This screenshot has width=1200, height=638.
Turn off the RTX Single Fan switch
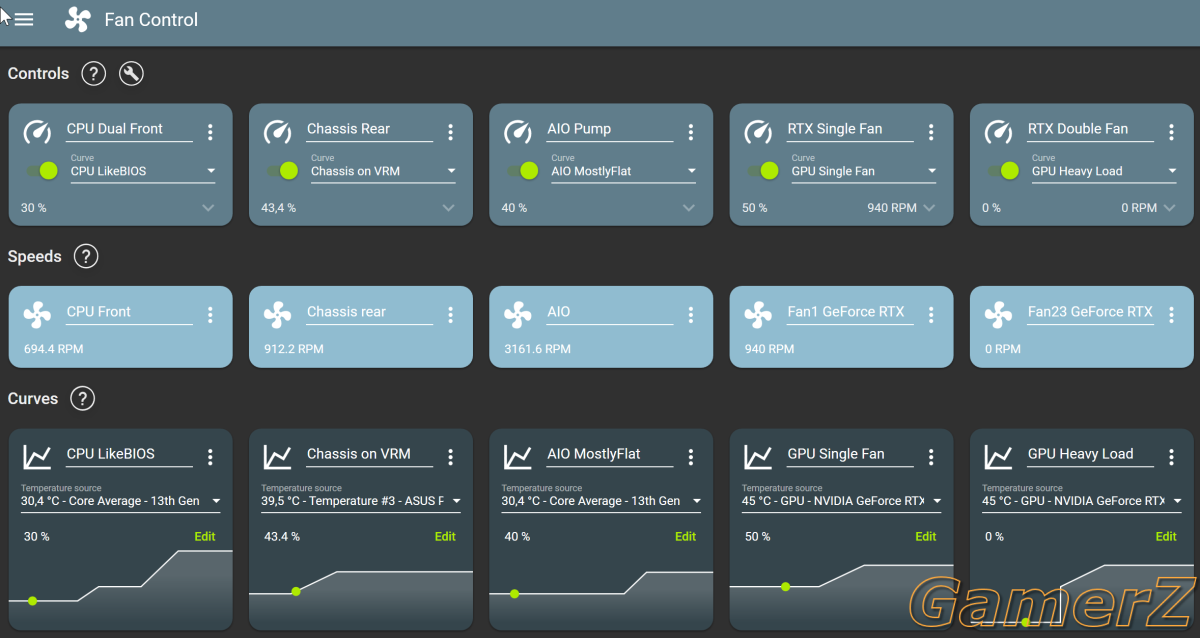(764, 171)
